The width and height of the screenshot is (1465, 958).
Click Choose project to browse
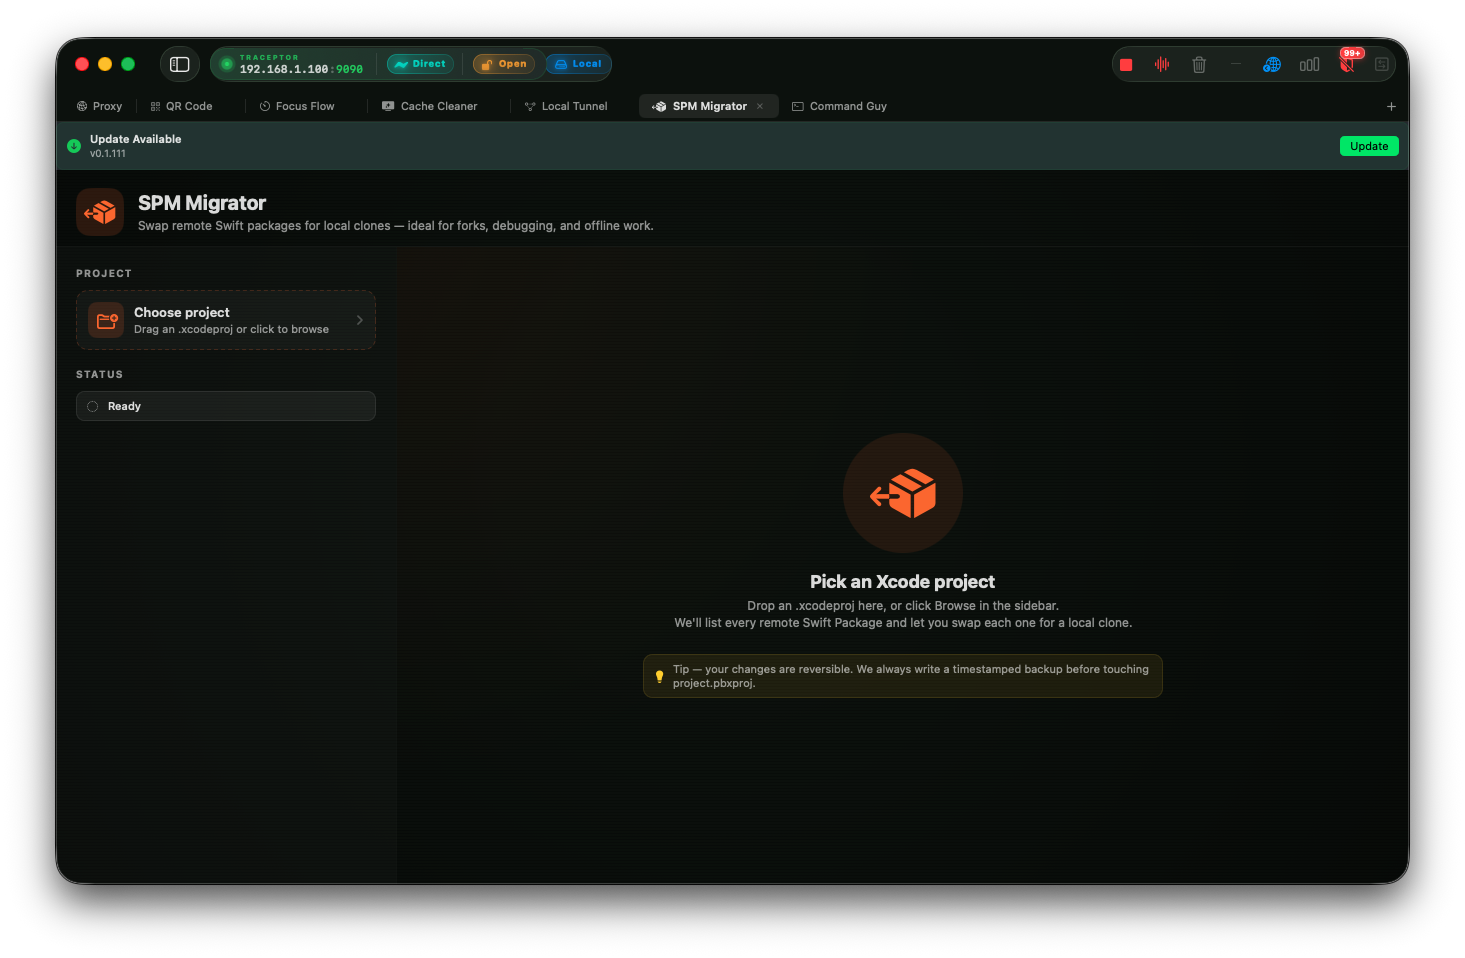[226, 320]
